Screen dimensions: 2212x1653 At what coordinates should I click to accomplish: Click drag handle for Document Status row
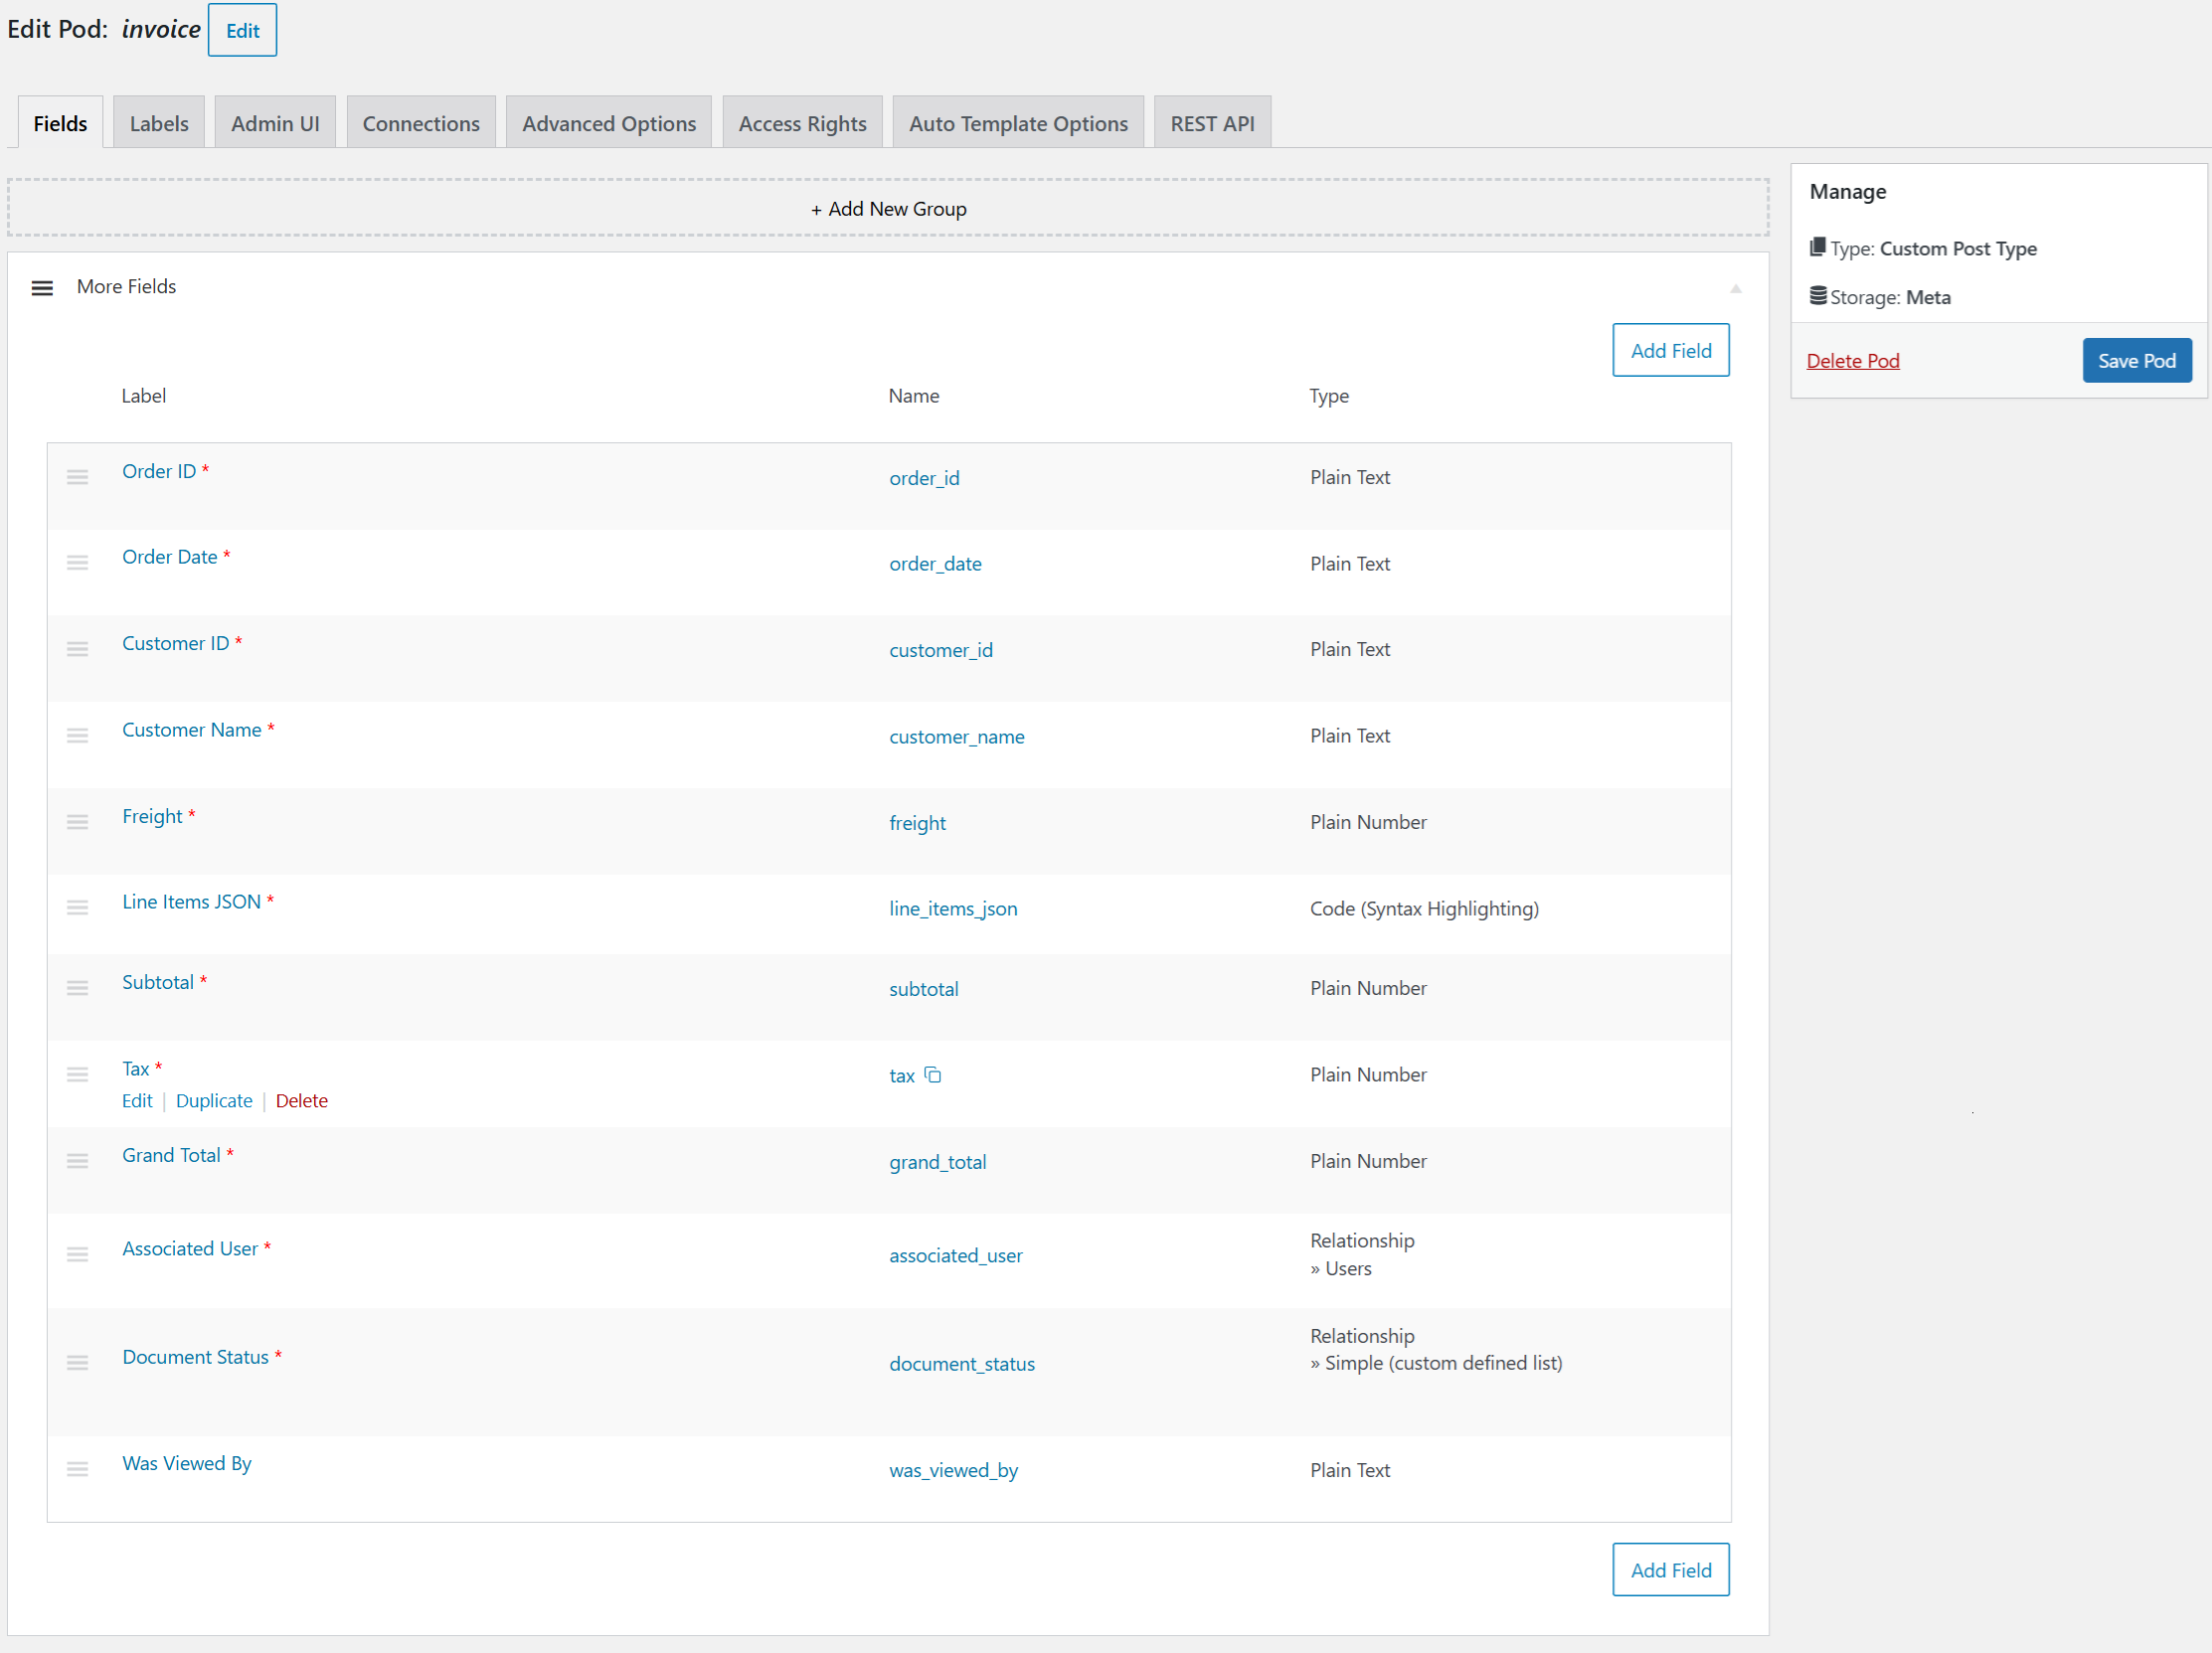point(77,1363)
